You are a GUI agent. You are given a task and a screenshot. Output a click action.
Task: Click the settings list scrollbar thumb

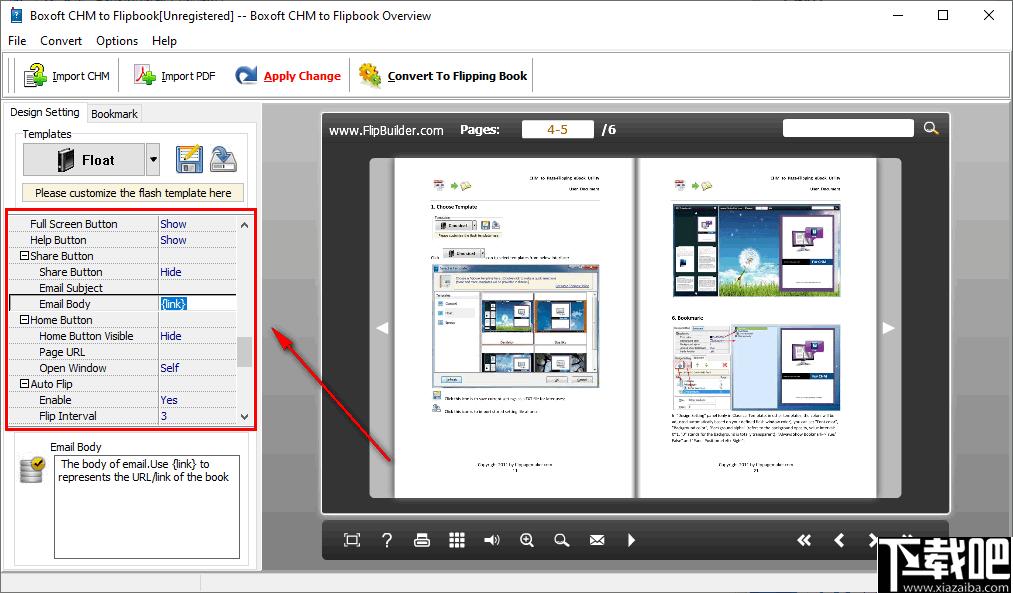click(x=244, y=352)
